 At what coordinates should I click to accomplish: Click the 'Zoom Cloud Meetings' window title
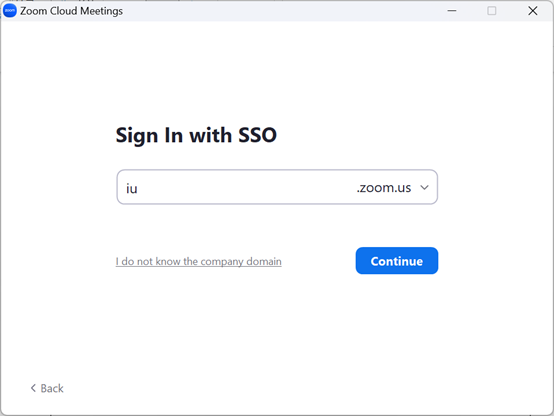71,11
